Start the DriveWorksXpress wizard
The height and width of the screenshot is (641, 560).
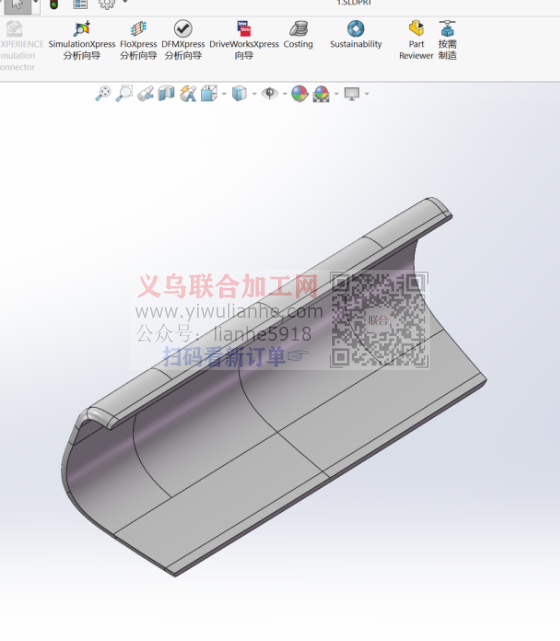(x=244, y=40)
